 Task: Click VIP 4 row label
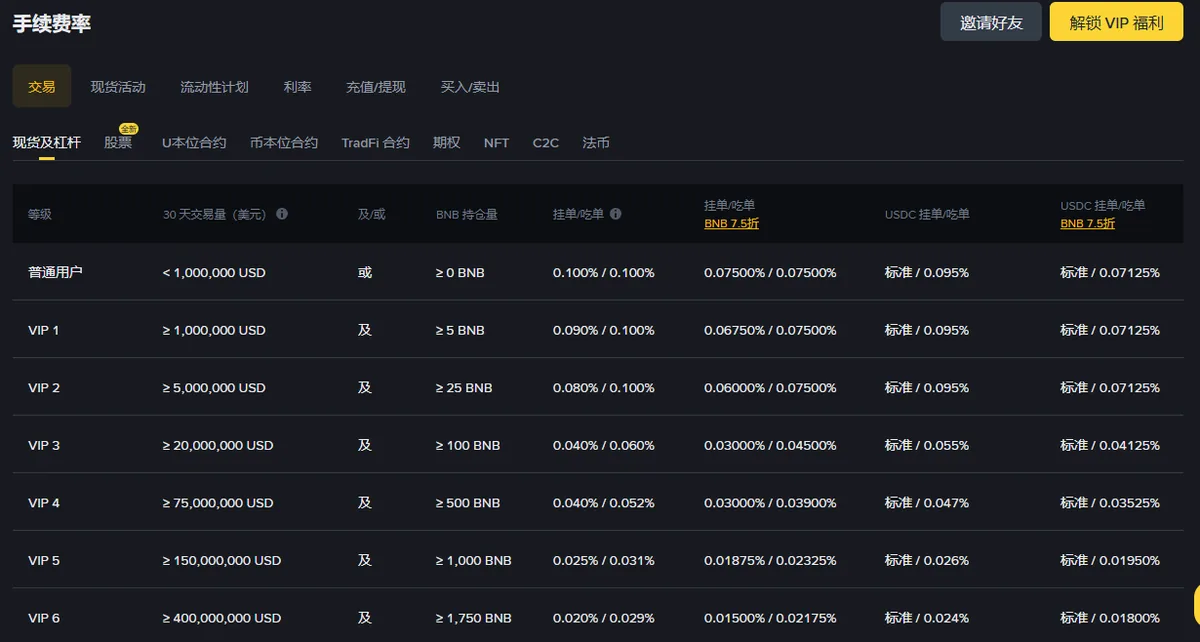pyautogui.click(x=44, y=503)
